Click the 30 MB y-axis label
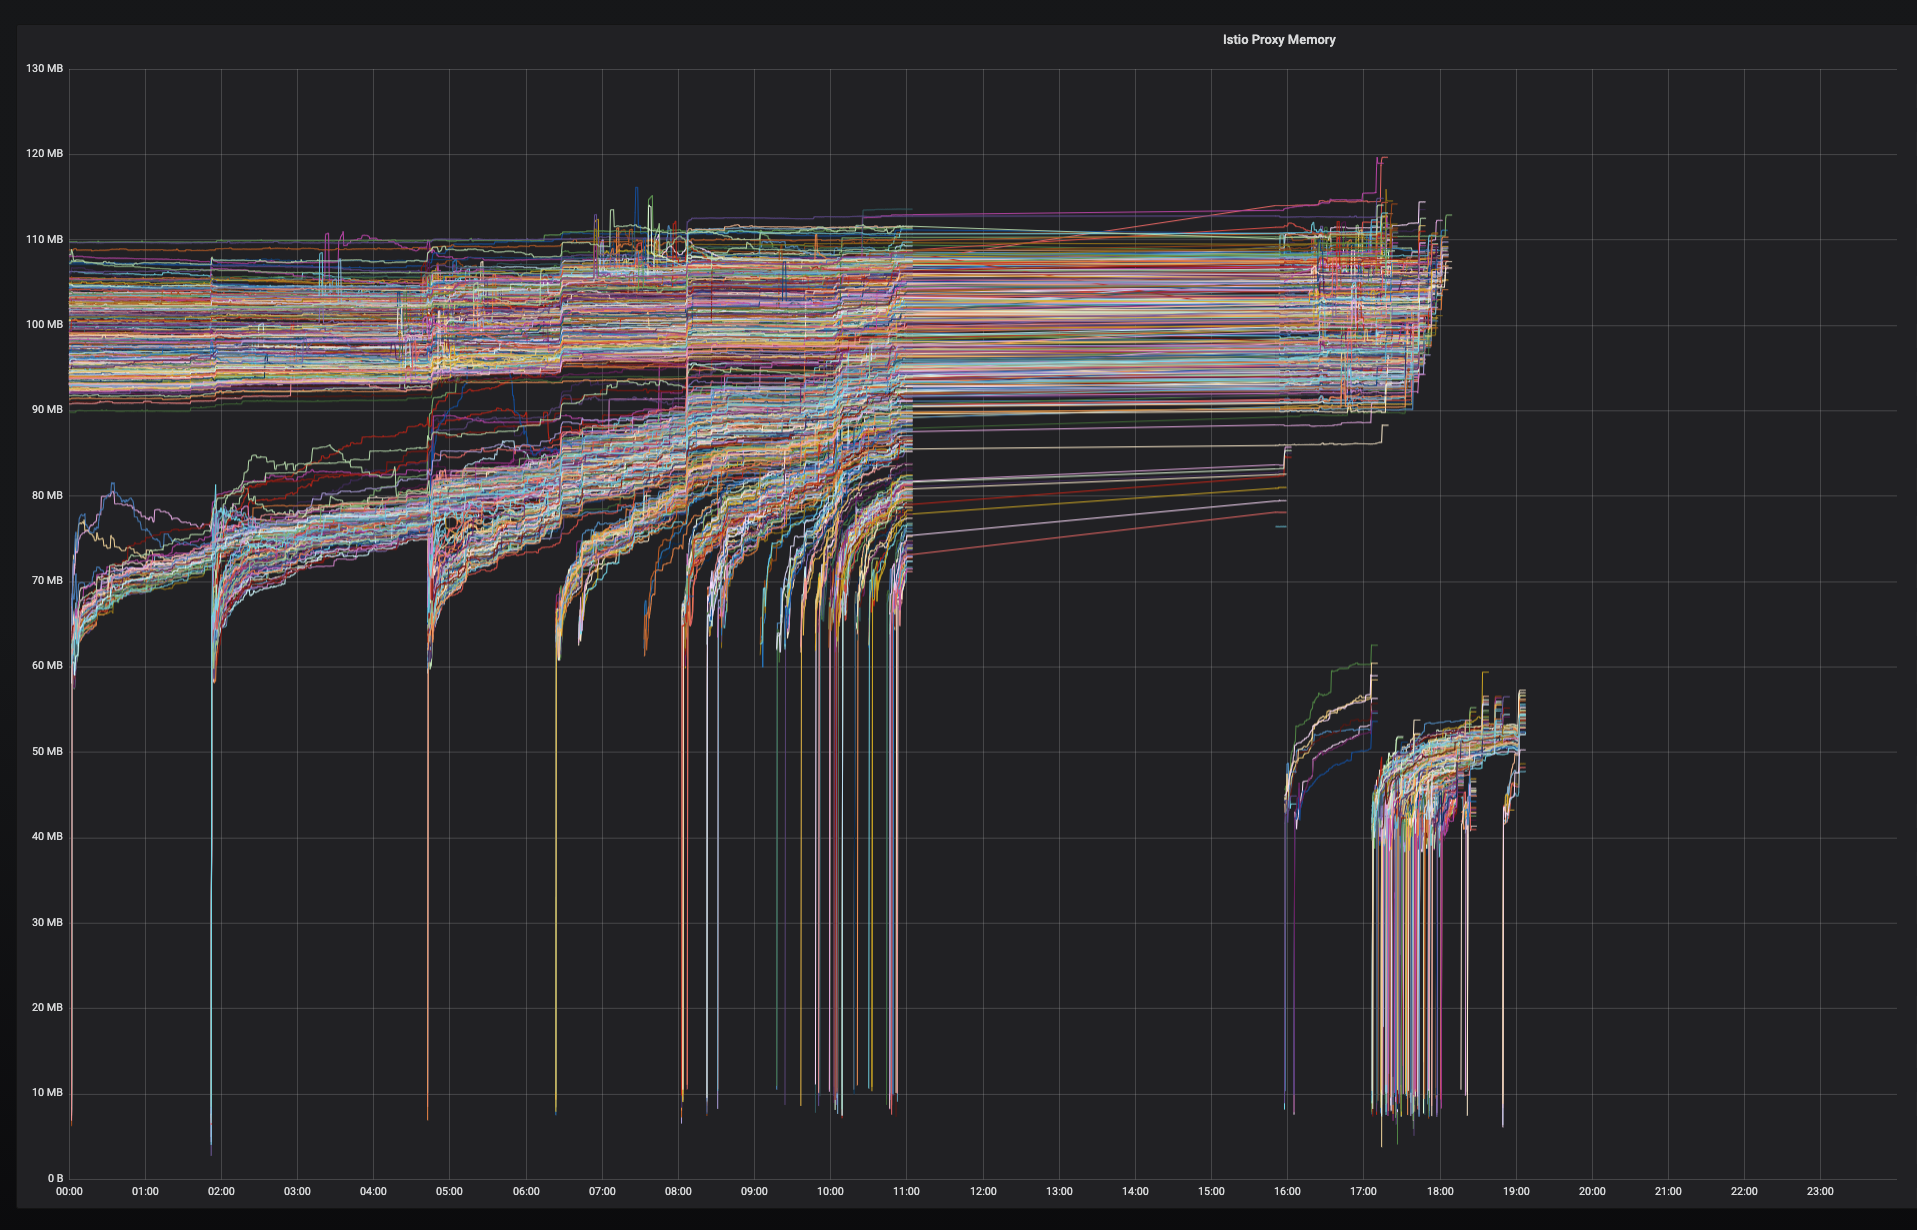Image resolution: width=1917 pixels, height=1230 pixels. tap(47, 922)
